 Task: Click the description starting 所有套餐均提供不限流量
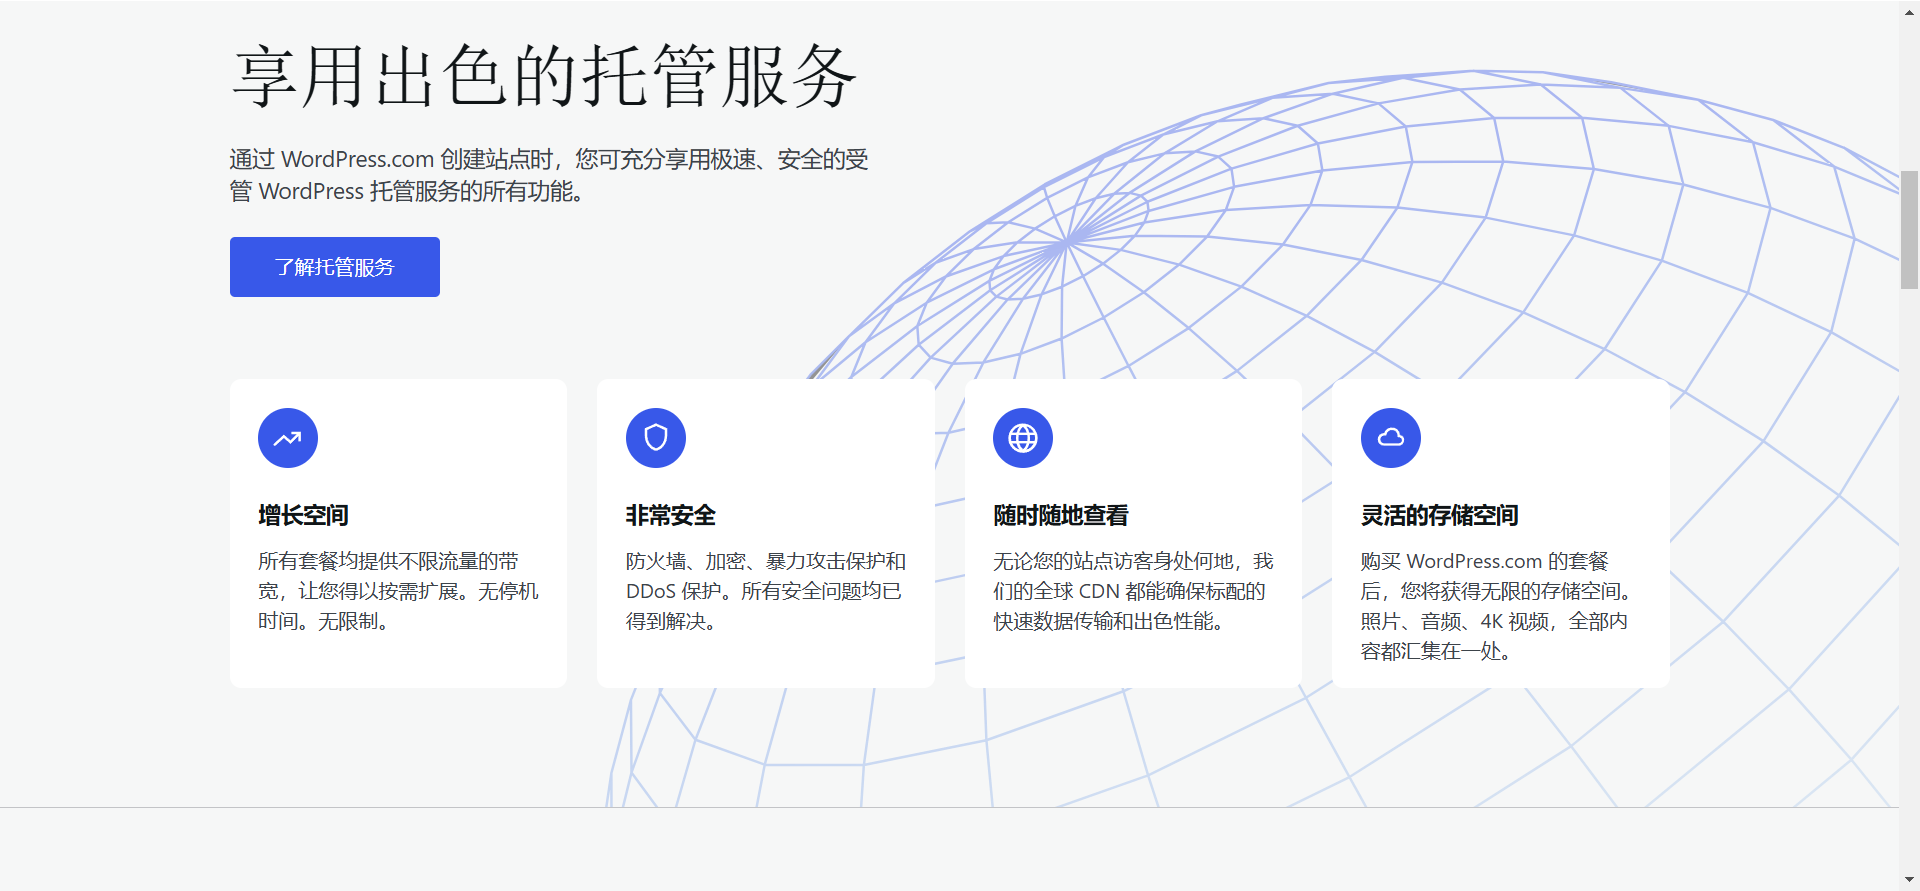[398, 591]
